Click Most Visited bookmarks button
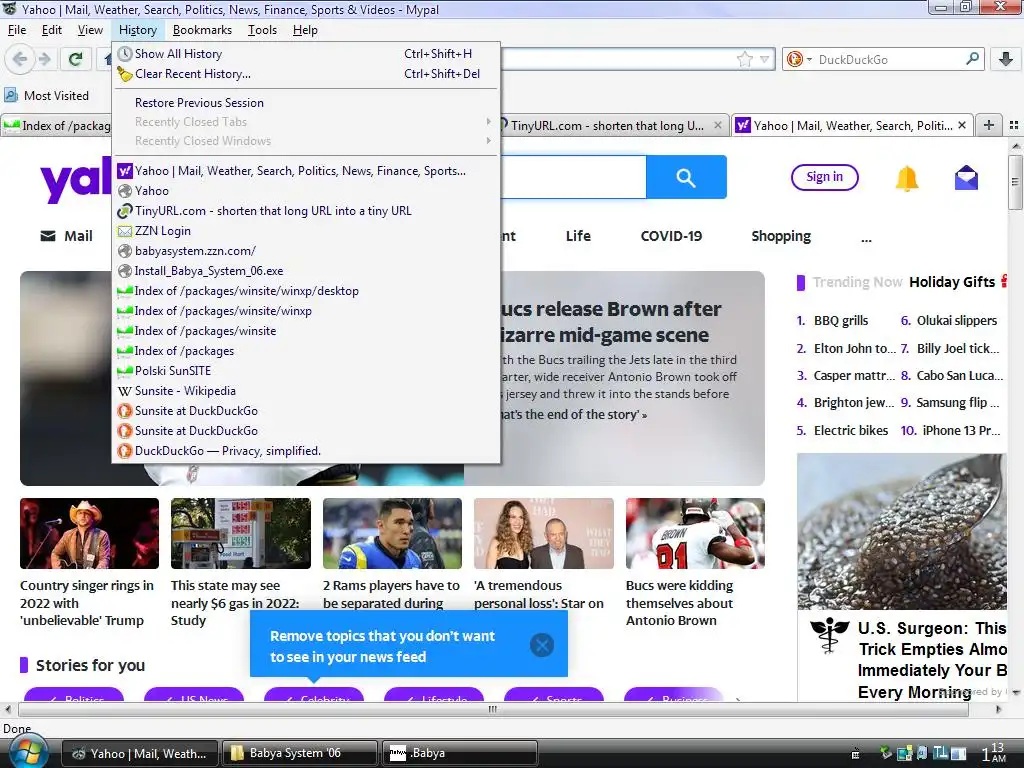The image size is (1024, 768). click(47, 95)
